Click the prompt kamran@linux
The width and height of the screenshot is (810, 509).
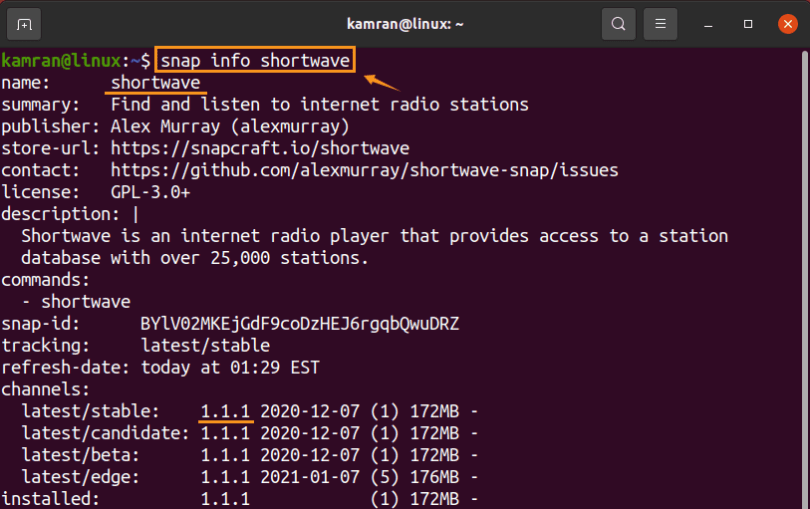pyautogui.click(x=61, y=60)
